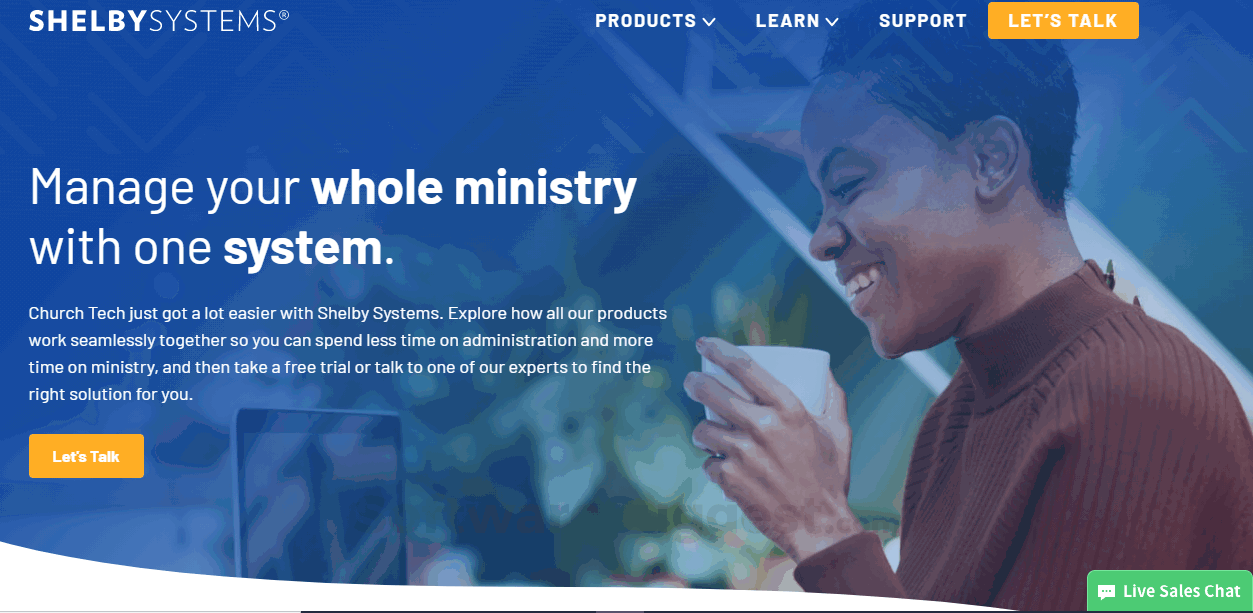Click the orange LET'S TALK header button
This screenshot has width=1253, height=613.
(1063, 21)
